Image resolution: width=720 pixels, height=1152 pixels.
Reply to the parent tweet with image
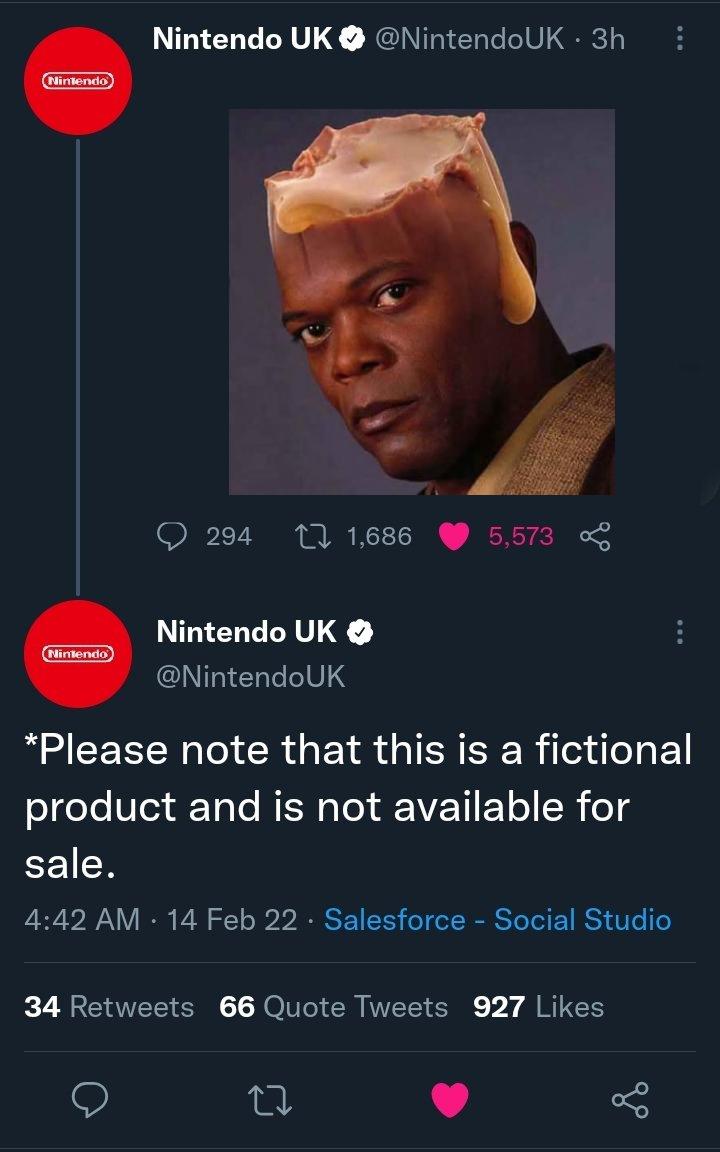click(x=176, y=537)
